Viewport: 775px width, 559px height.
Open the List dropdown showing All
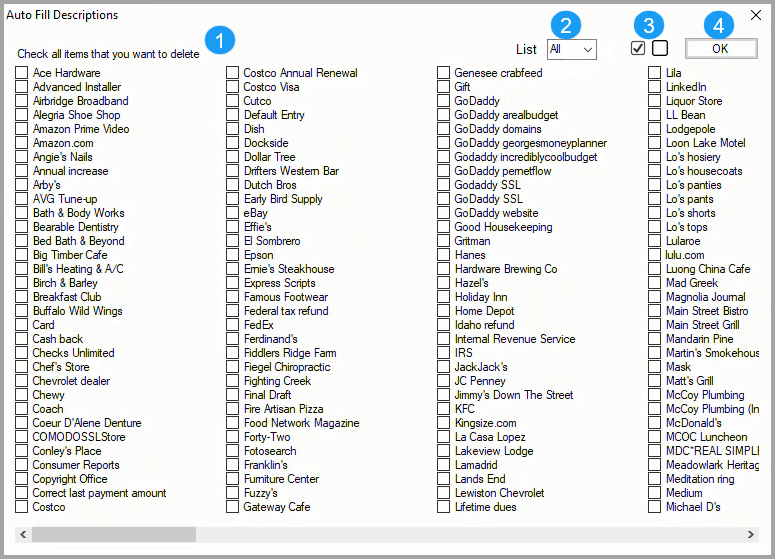(571, 49)
